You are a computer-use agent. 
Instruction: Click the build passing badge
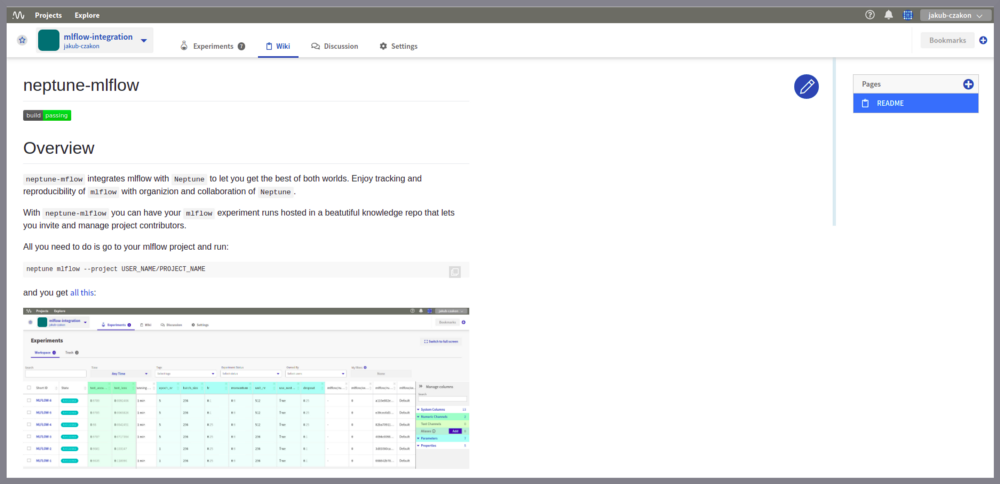point(47,115)
